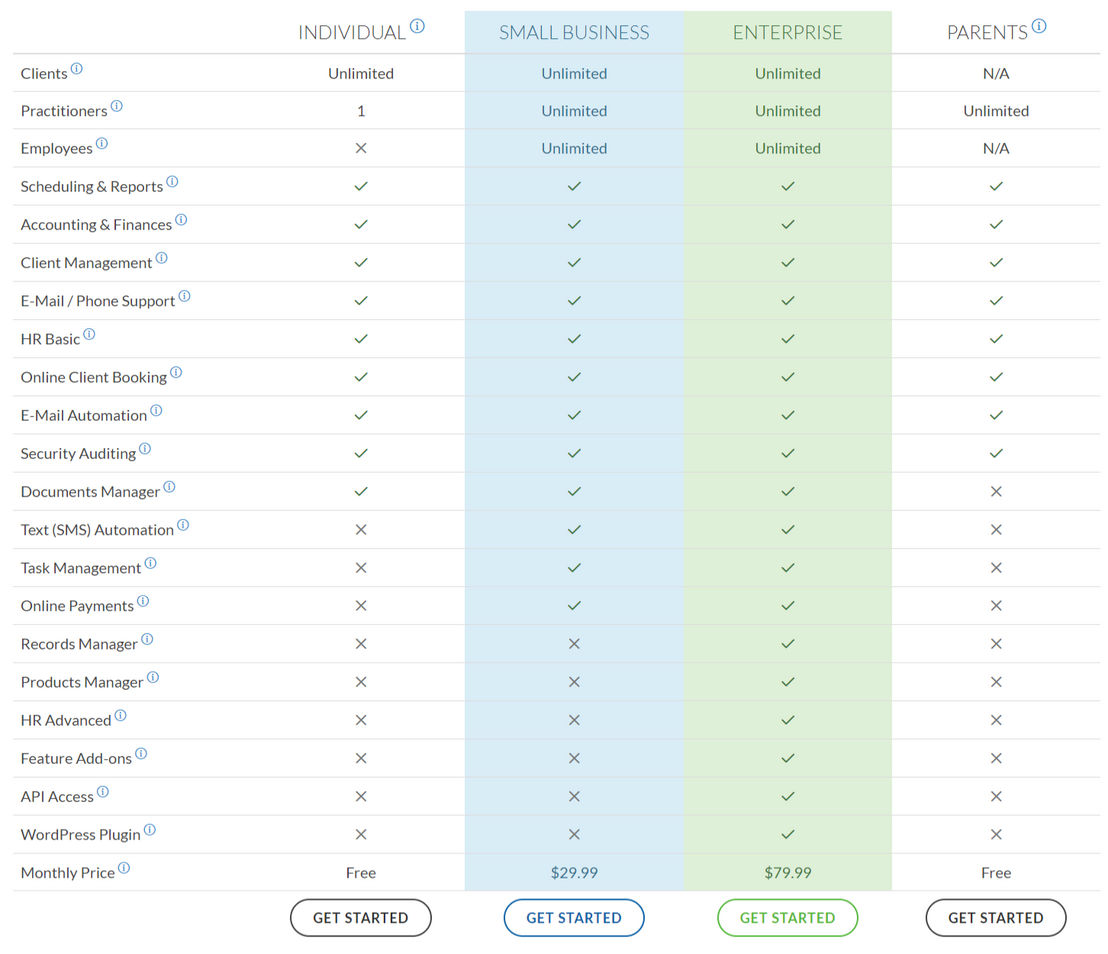Image resolution: width=1108 pixels, height=954 pixels.
Task: Select the PARENTS column heading
Action: [x=987, y=33]
